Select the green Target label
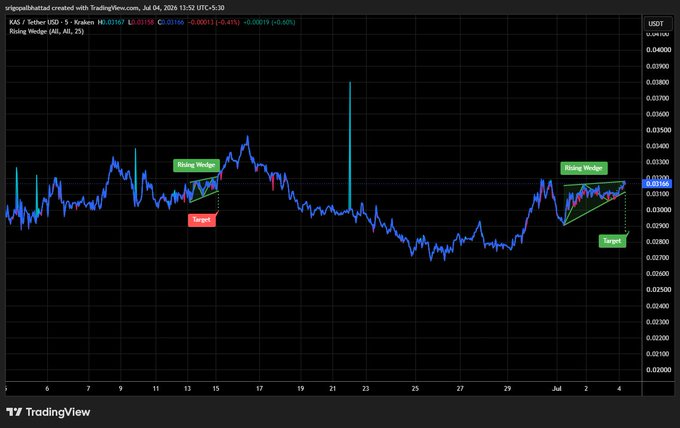This screenshot has height=428, width=680. pyautogui.click(x=612, y=241)
